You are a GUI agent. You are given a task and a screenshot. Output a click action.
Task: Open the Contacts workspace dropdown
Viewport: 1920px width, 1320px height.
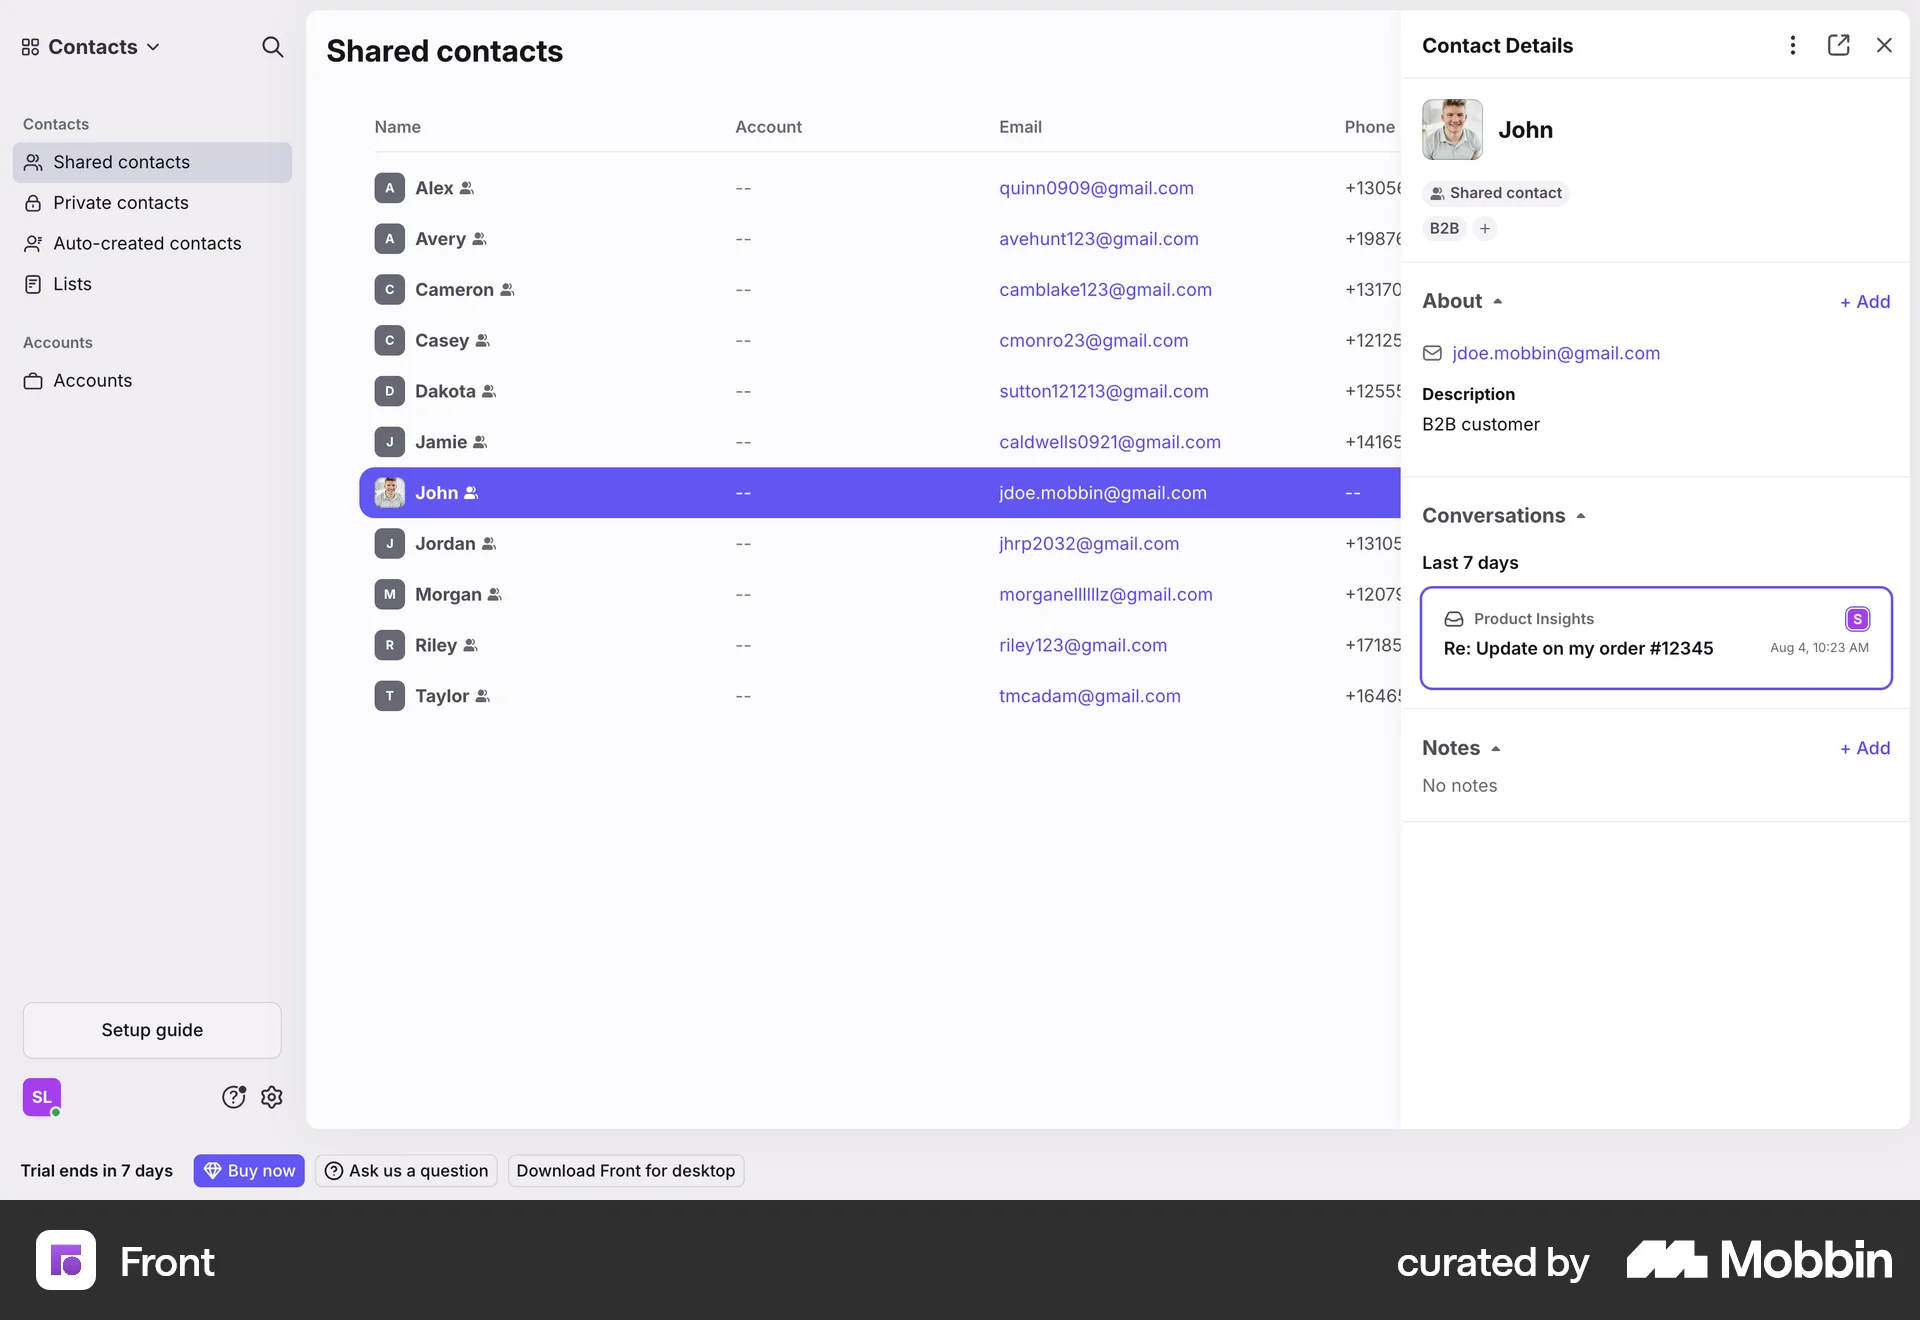click(x=92, y=47)
